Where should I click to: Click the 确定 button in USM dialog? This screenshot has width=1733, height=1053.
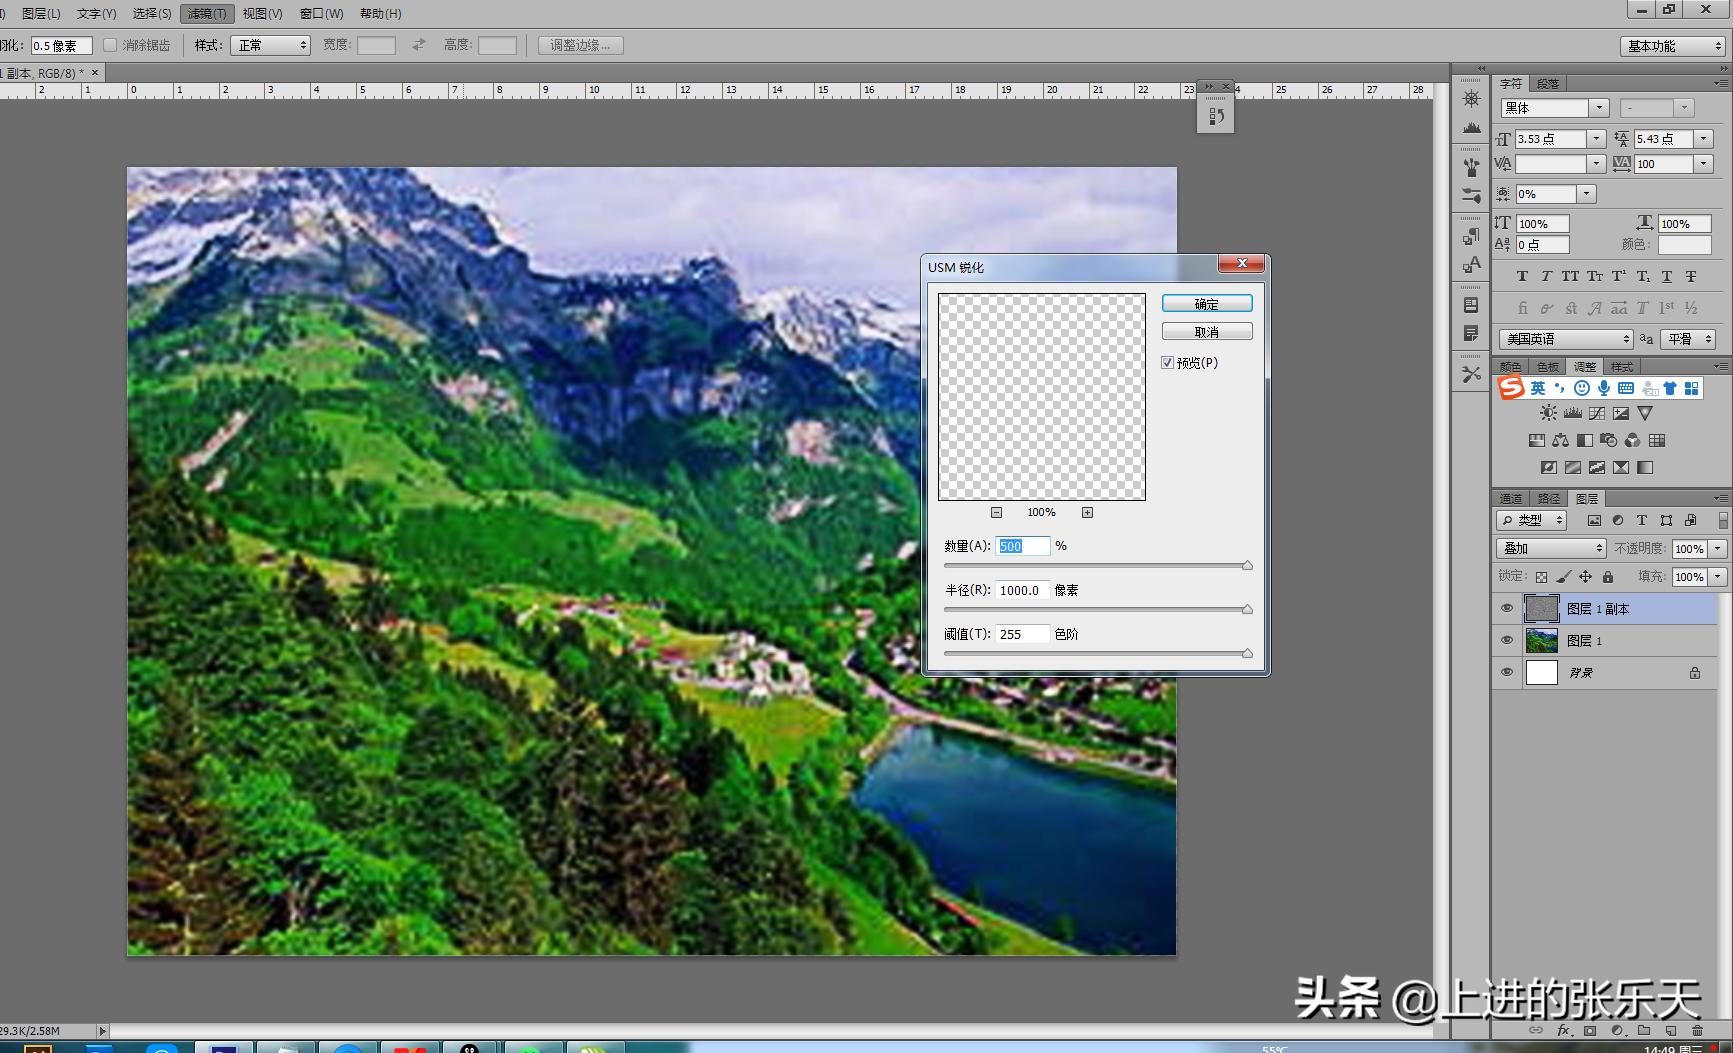click(1206, 304)
